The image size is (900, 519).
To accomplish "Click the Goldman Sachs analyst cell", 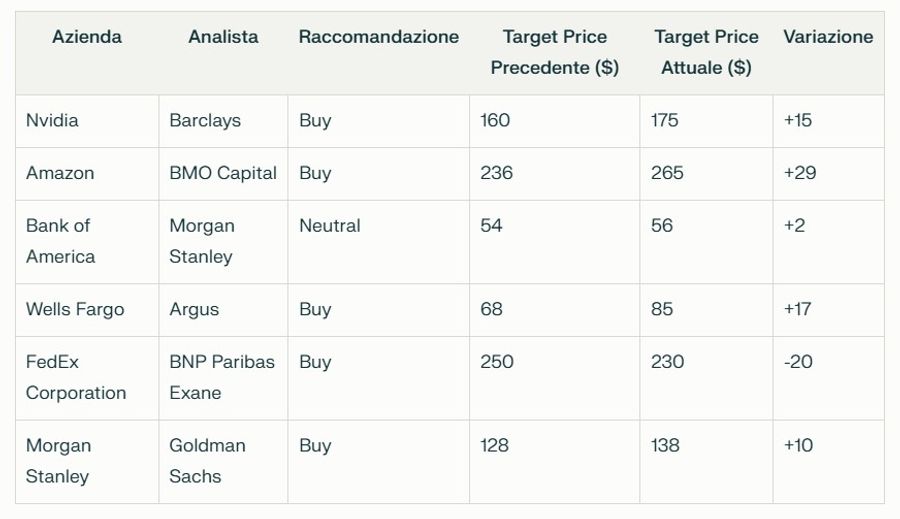I will (207, 461).
